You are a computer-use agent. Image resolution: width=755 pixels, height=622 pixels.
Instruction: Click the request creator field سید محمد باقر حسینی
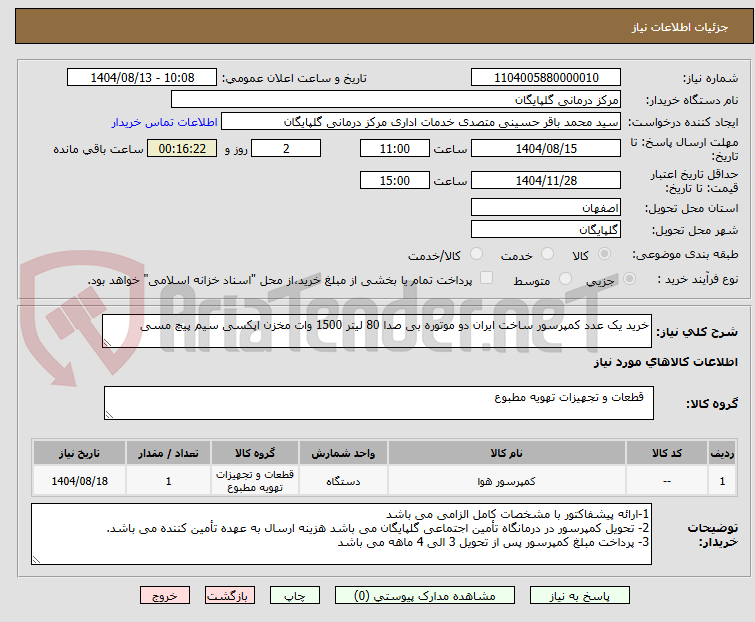(421, 122)
